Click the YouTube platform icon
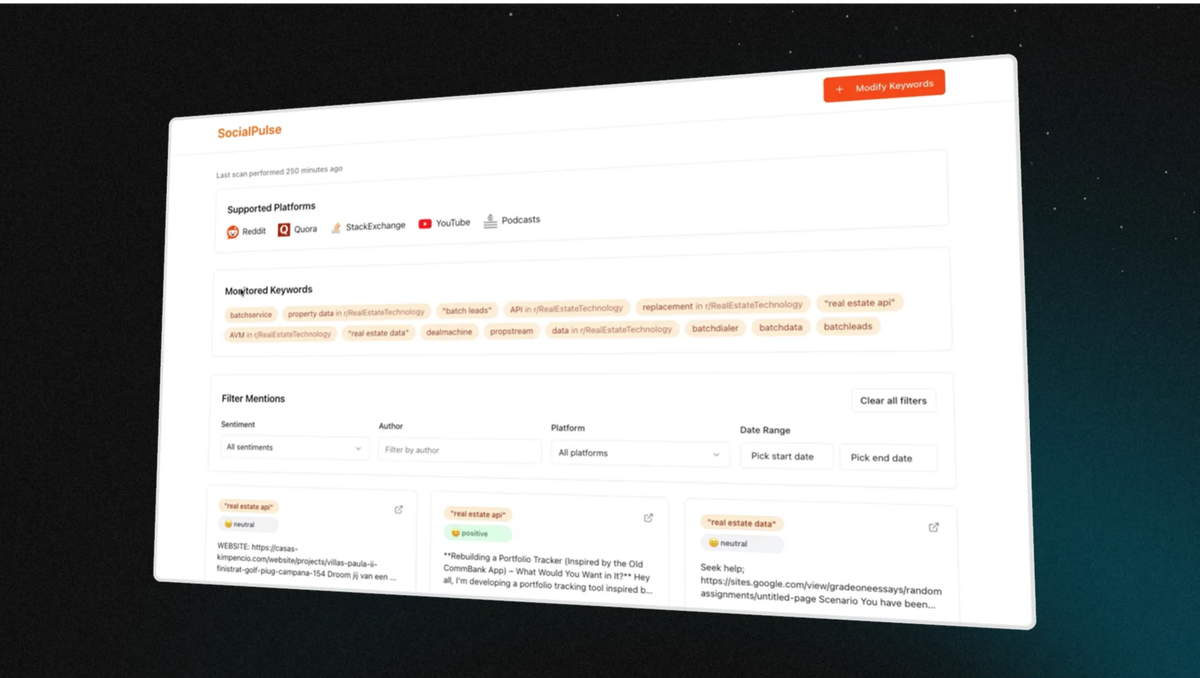 tap(424, 223)
